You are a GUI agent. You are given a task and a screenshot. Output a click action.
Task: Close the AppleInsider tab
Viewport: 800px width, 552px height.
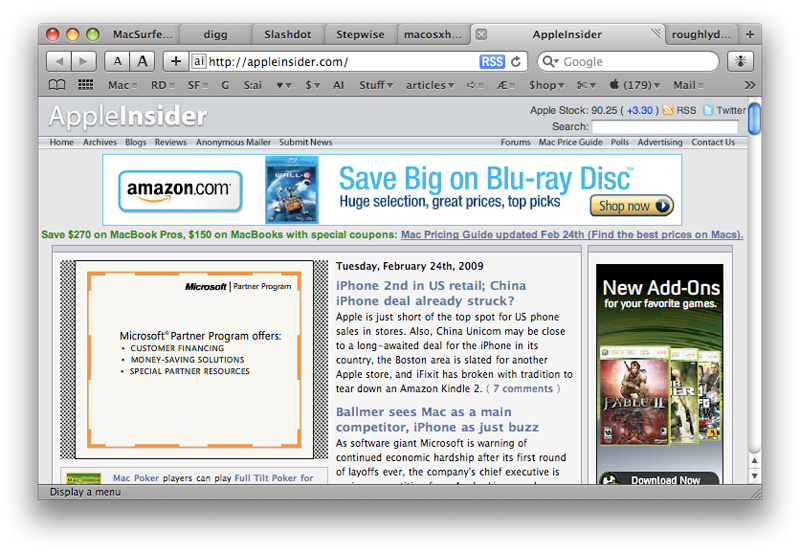pos(481,34)
